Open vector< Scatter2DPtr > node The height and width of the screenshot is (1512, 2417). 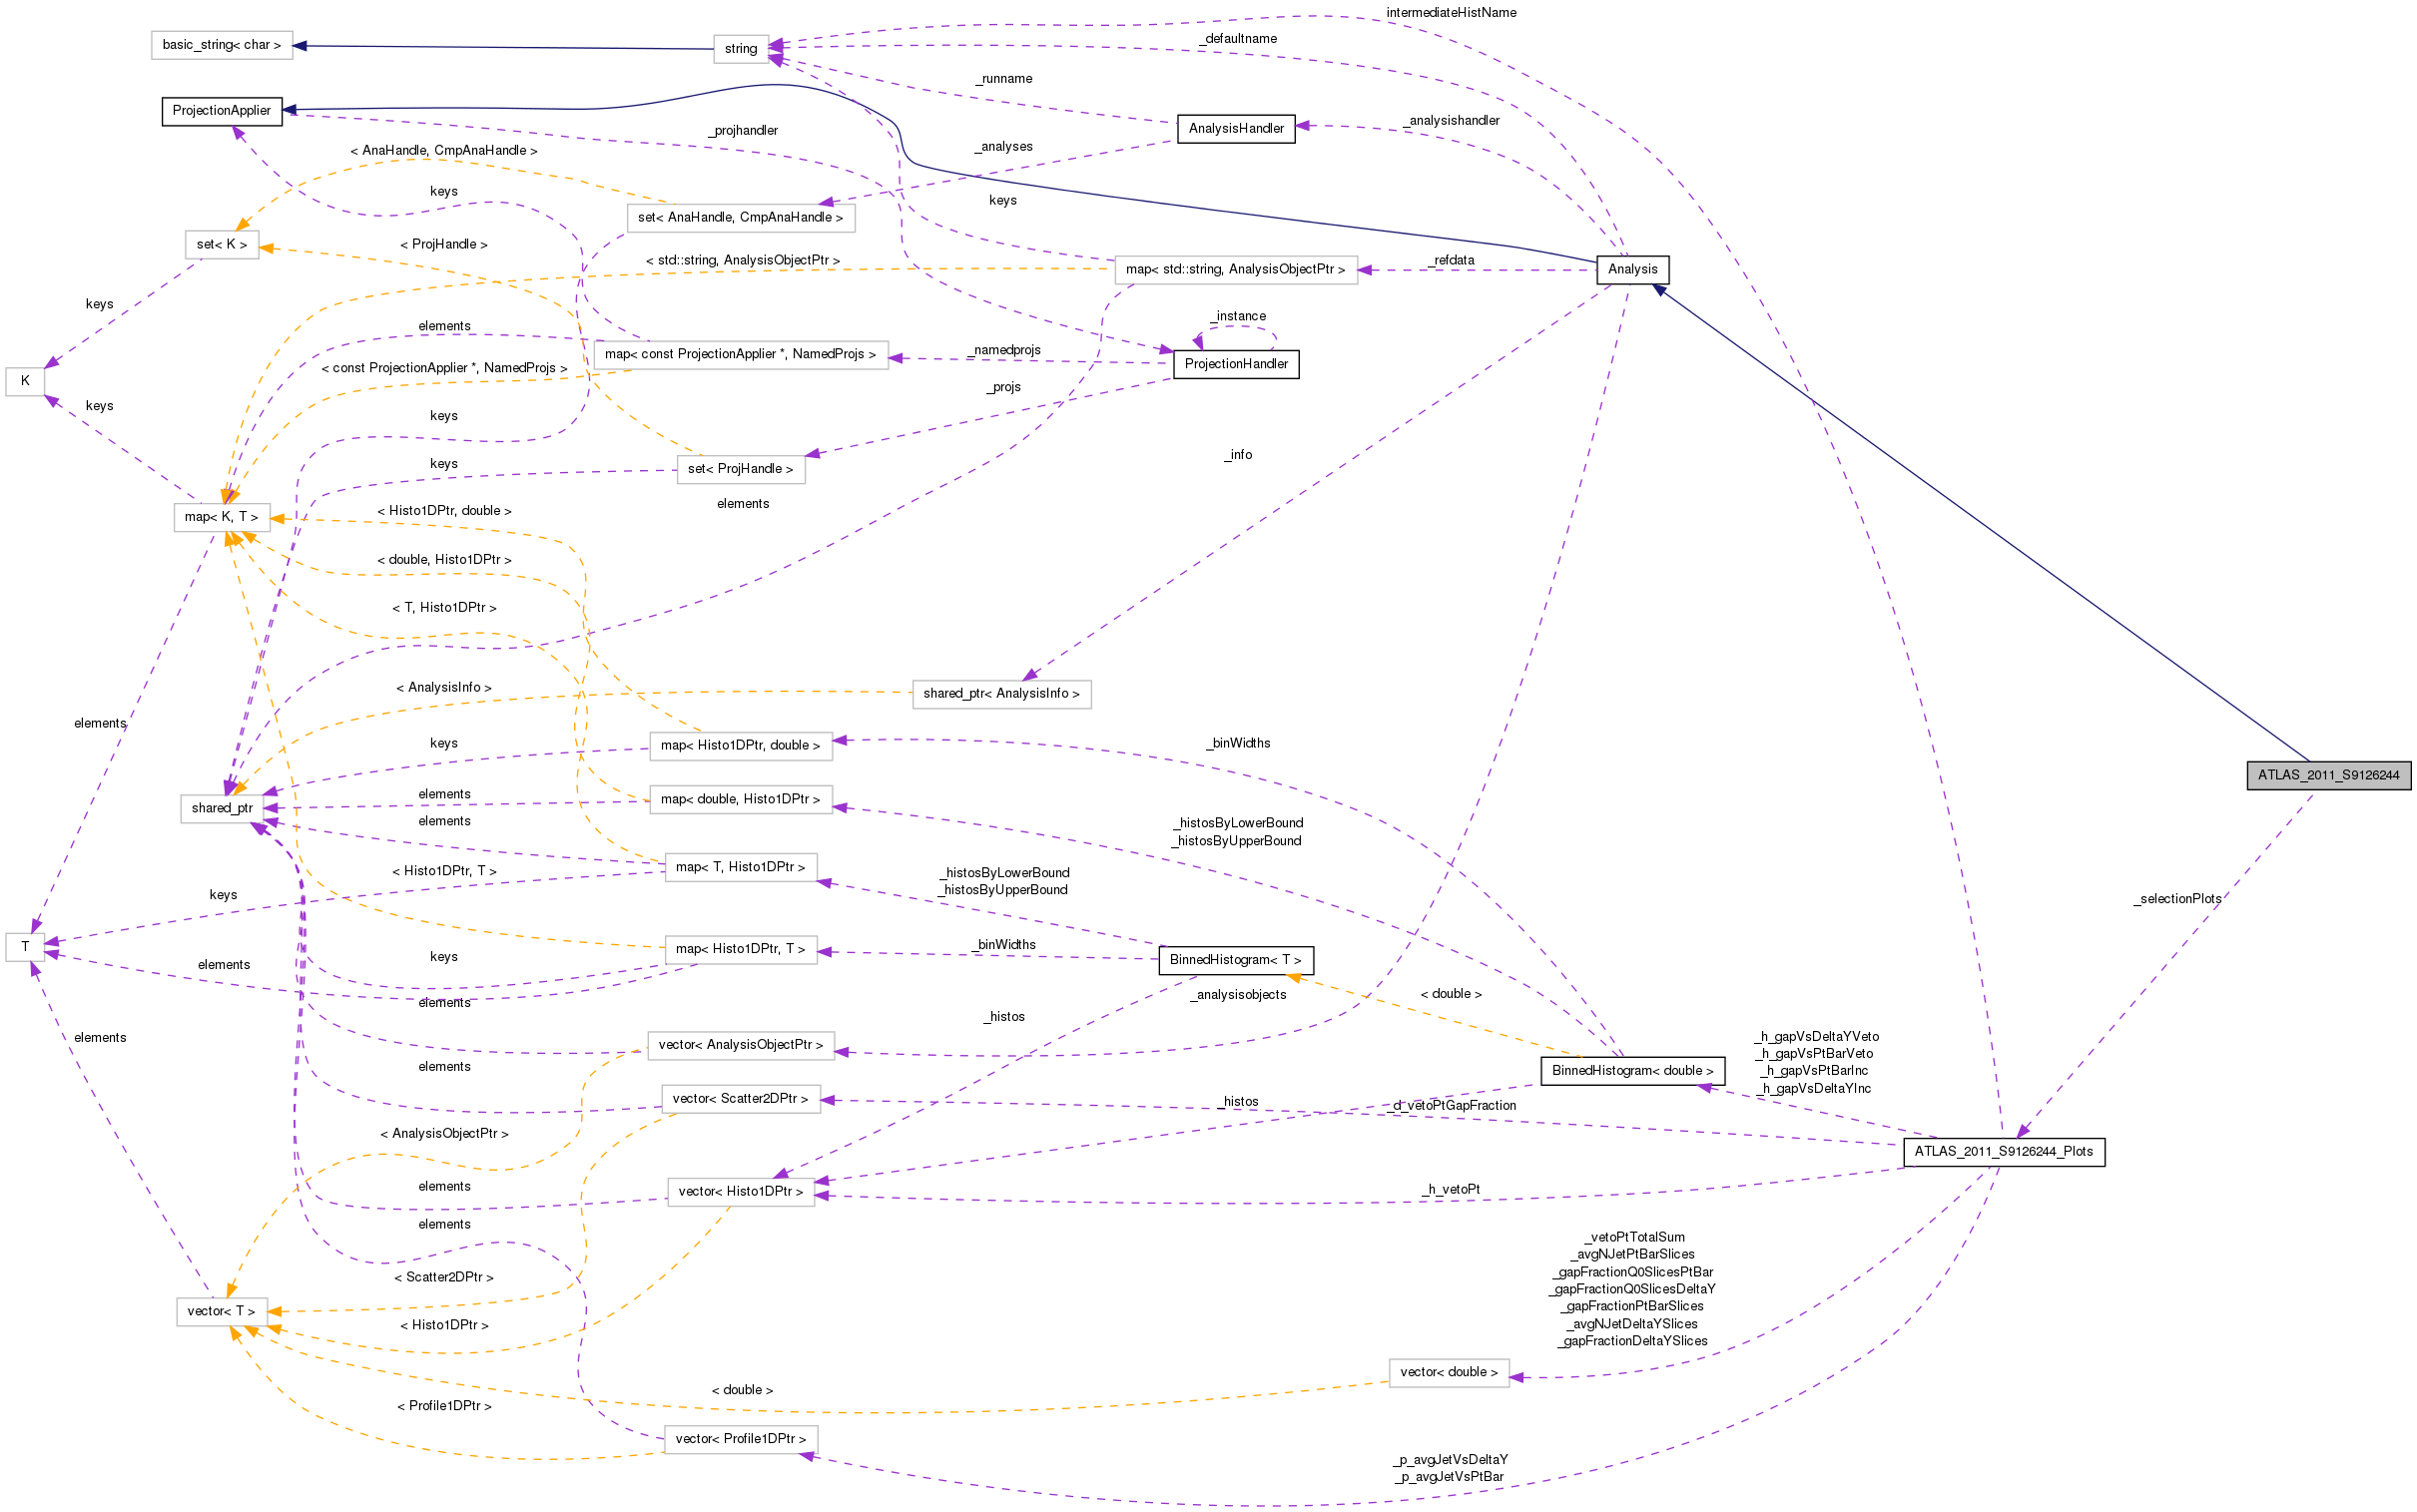click(x=740, y=1100)
